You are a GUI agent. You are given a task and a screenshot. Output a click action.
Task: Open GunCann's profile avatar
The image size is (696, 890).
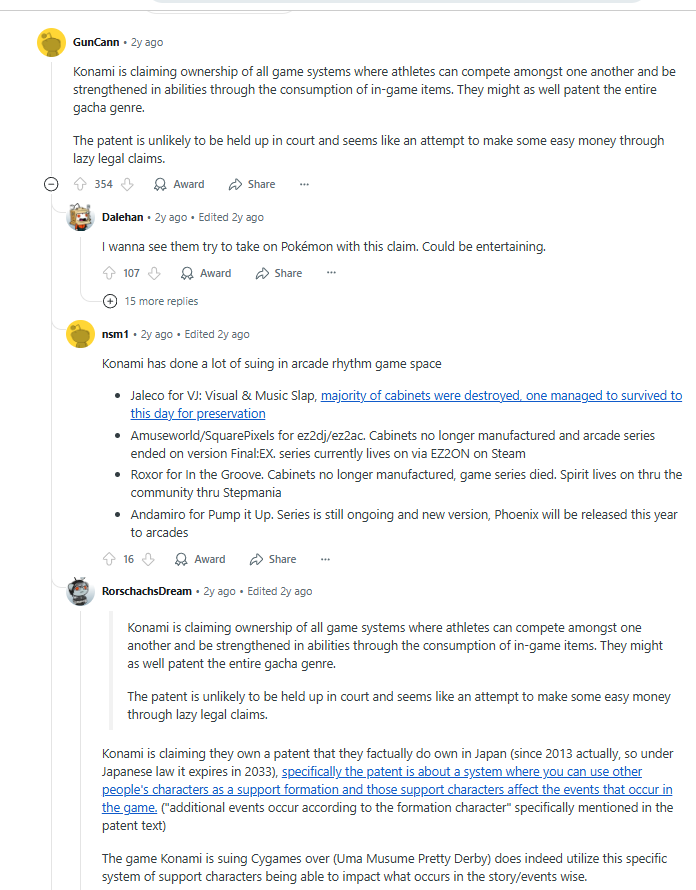pyautogui.click(x=52, y=43)
